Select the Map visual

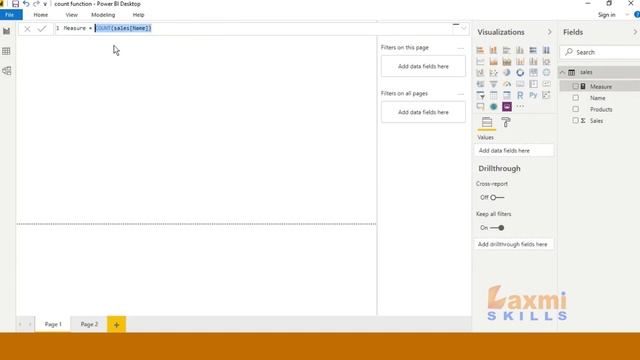[547, 73]
